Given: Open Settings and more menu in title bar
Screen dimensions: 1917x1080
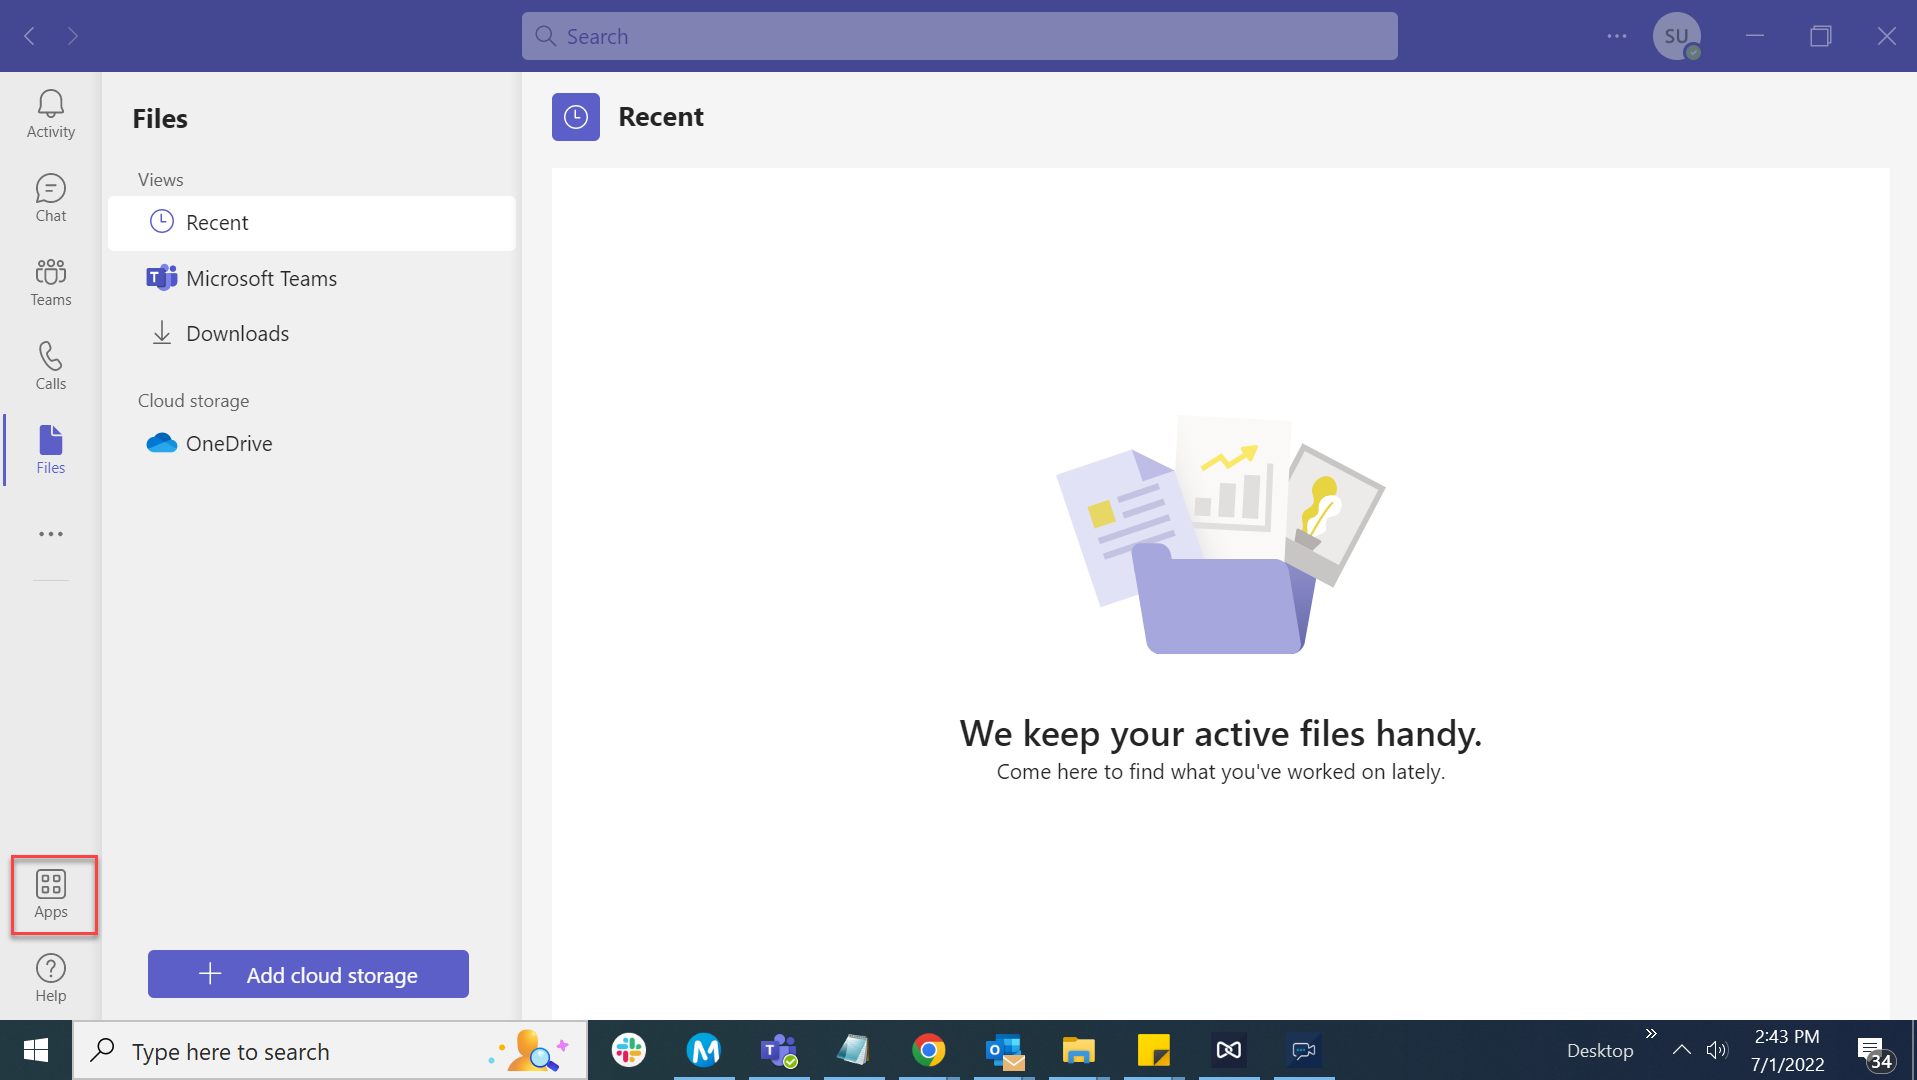Looking at the screenshot, I should coord(1616,36).
